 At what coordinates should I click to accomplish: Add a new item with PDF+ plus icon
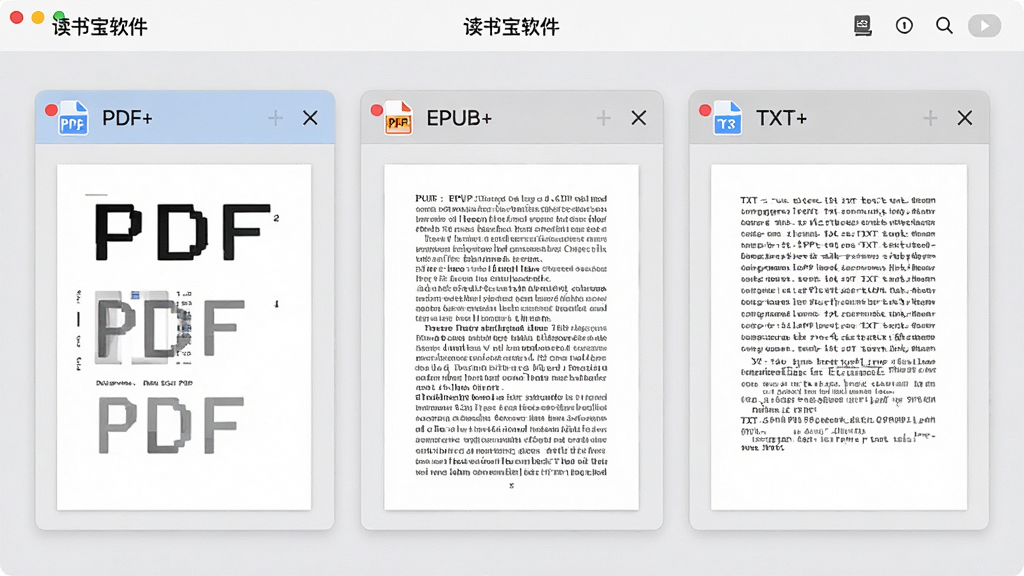click(x=276, y=118)
